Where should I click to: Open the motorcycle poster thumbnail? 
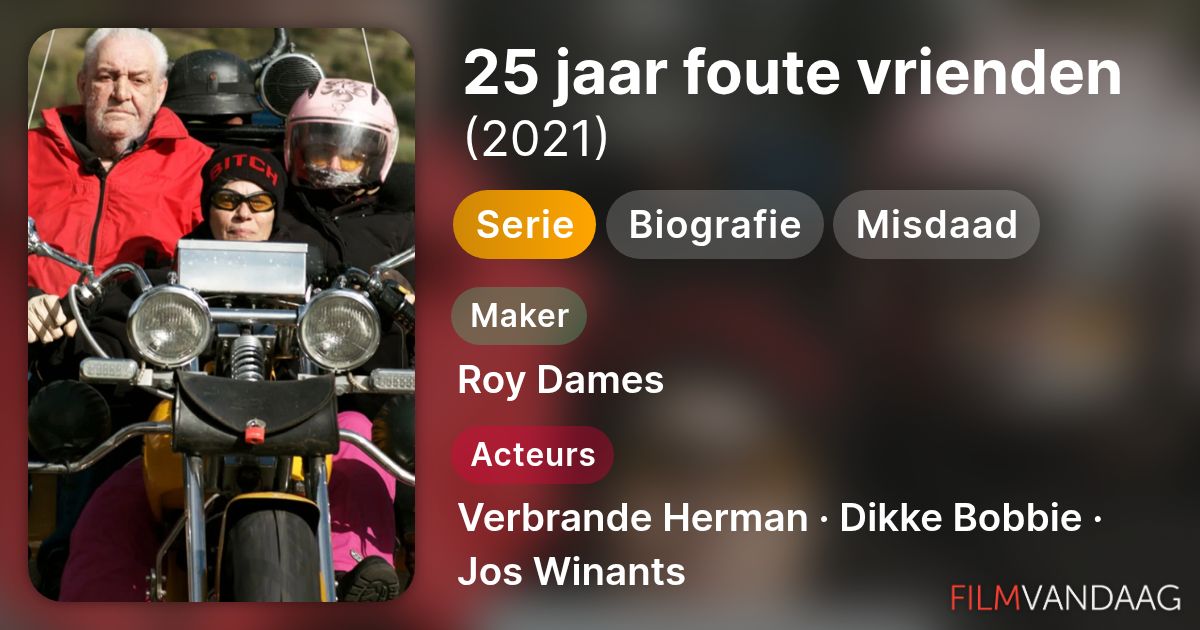(221, 315)
